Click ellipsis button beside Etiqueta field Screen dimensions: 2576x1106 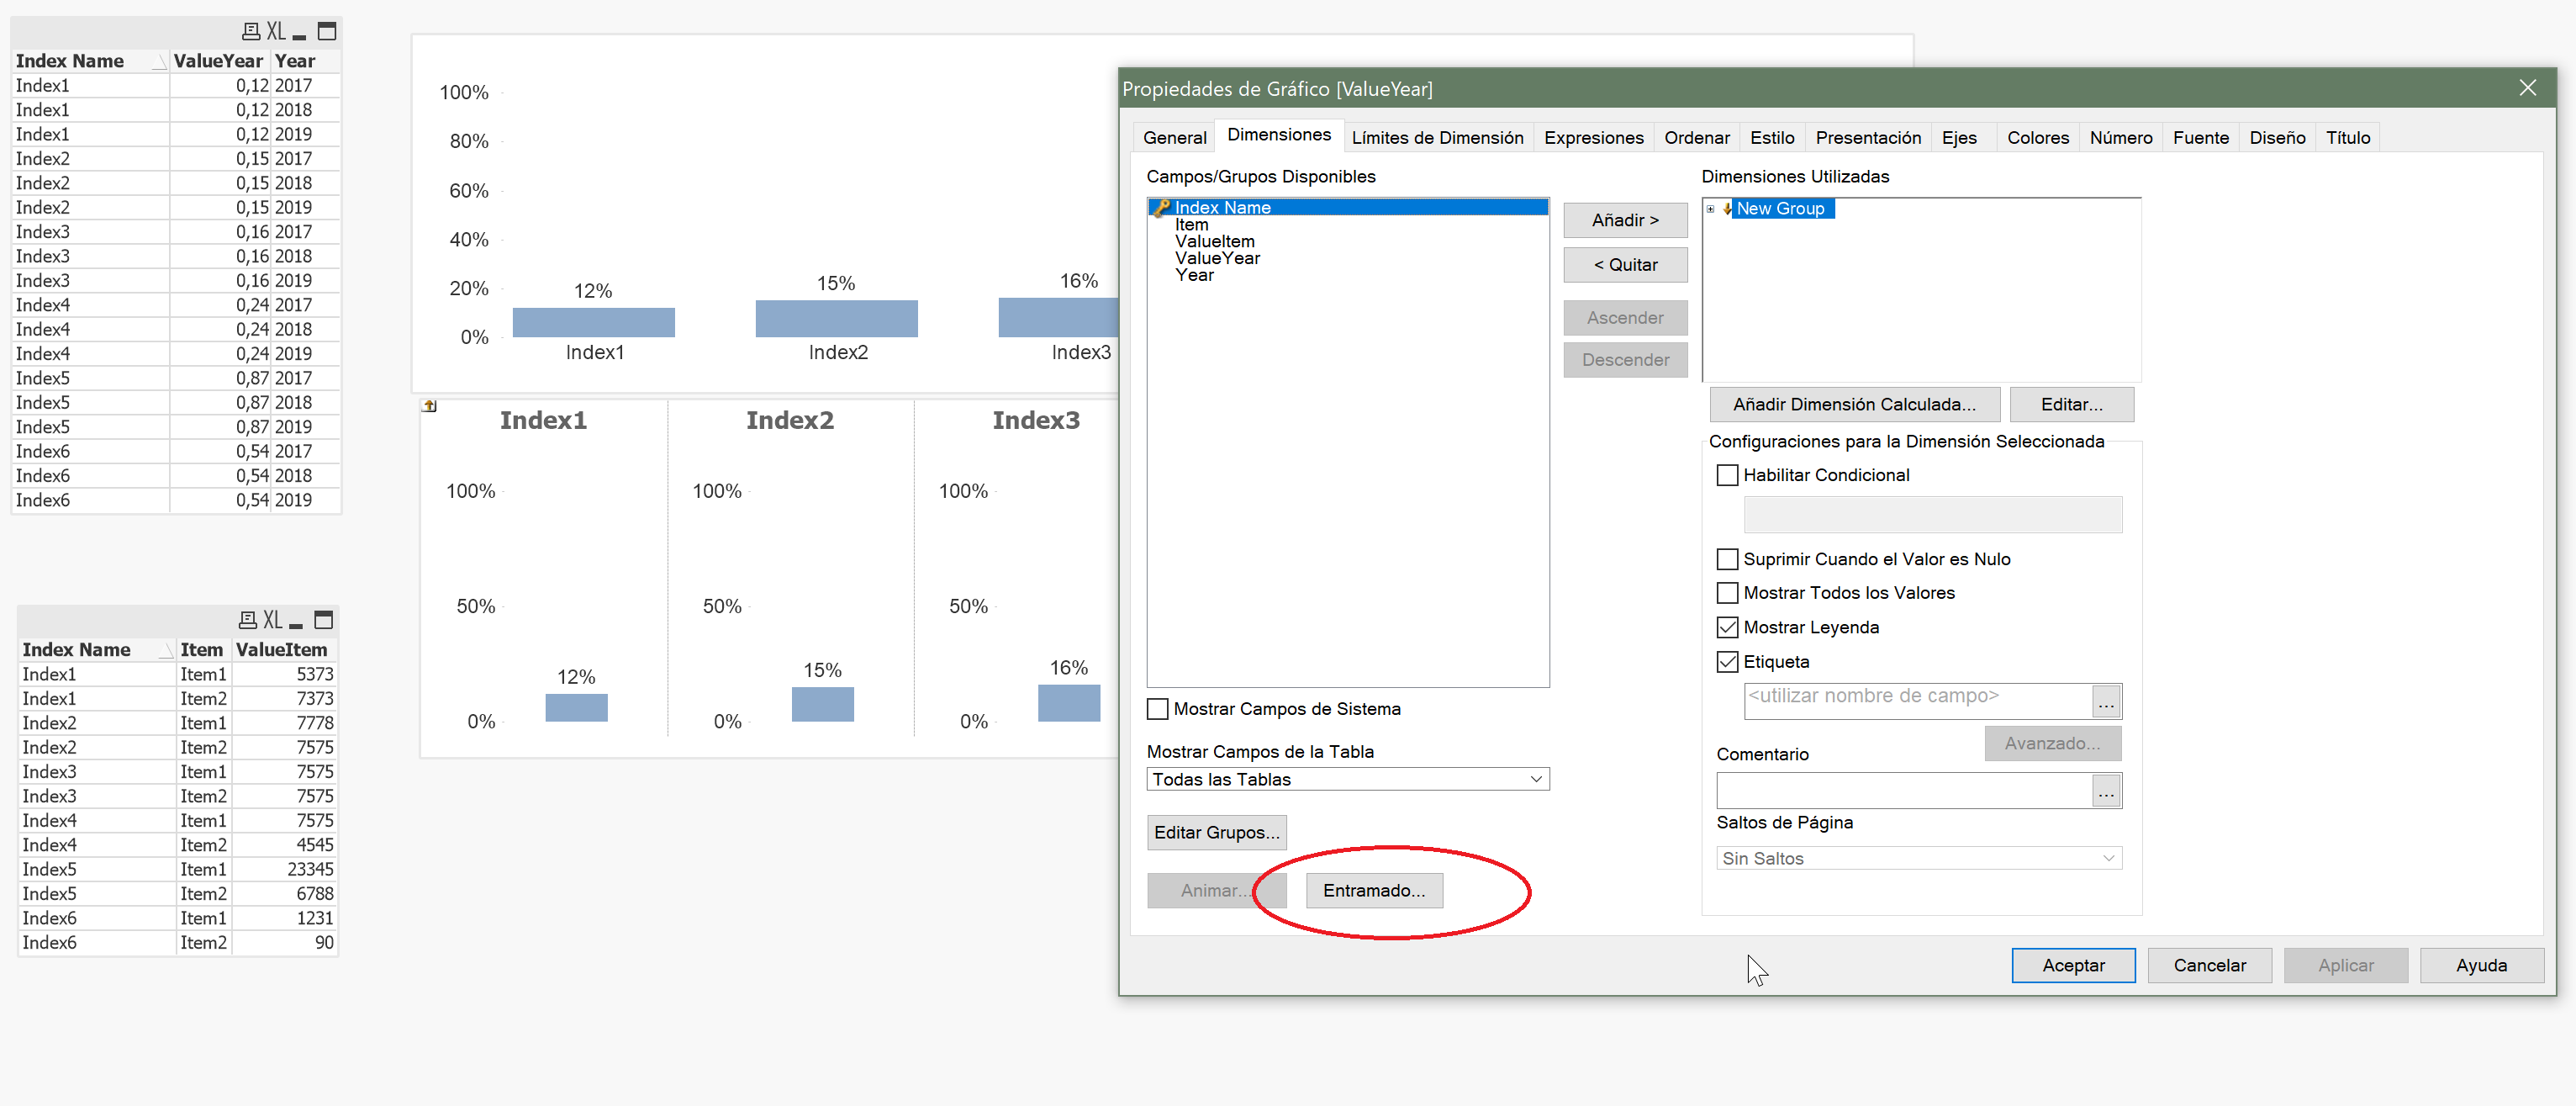2106,702
